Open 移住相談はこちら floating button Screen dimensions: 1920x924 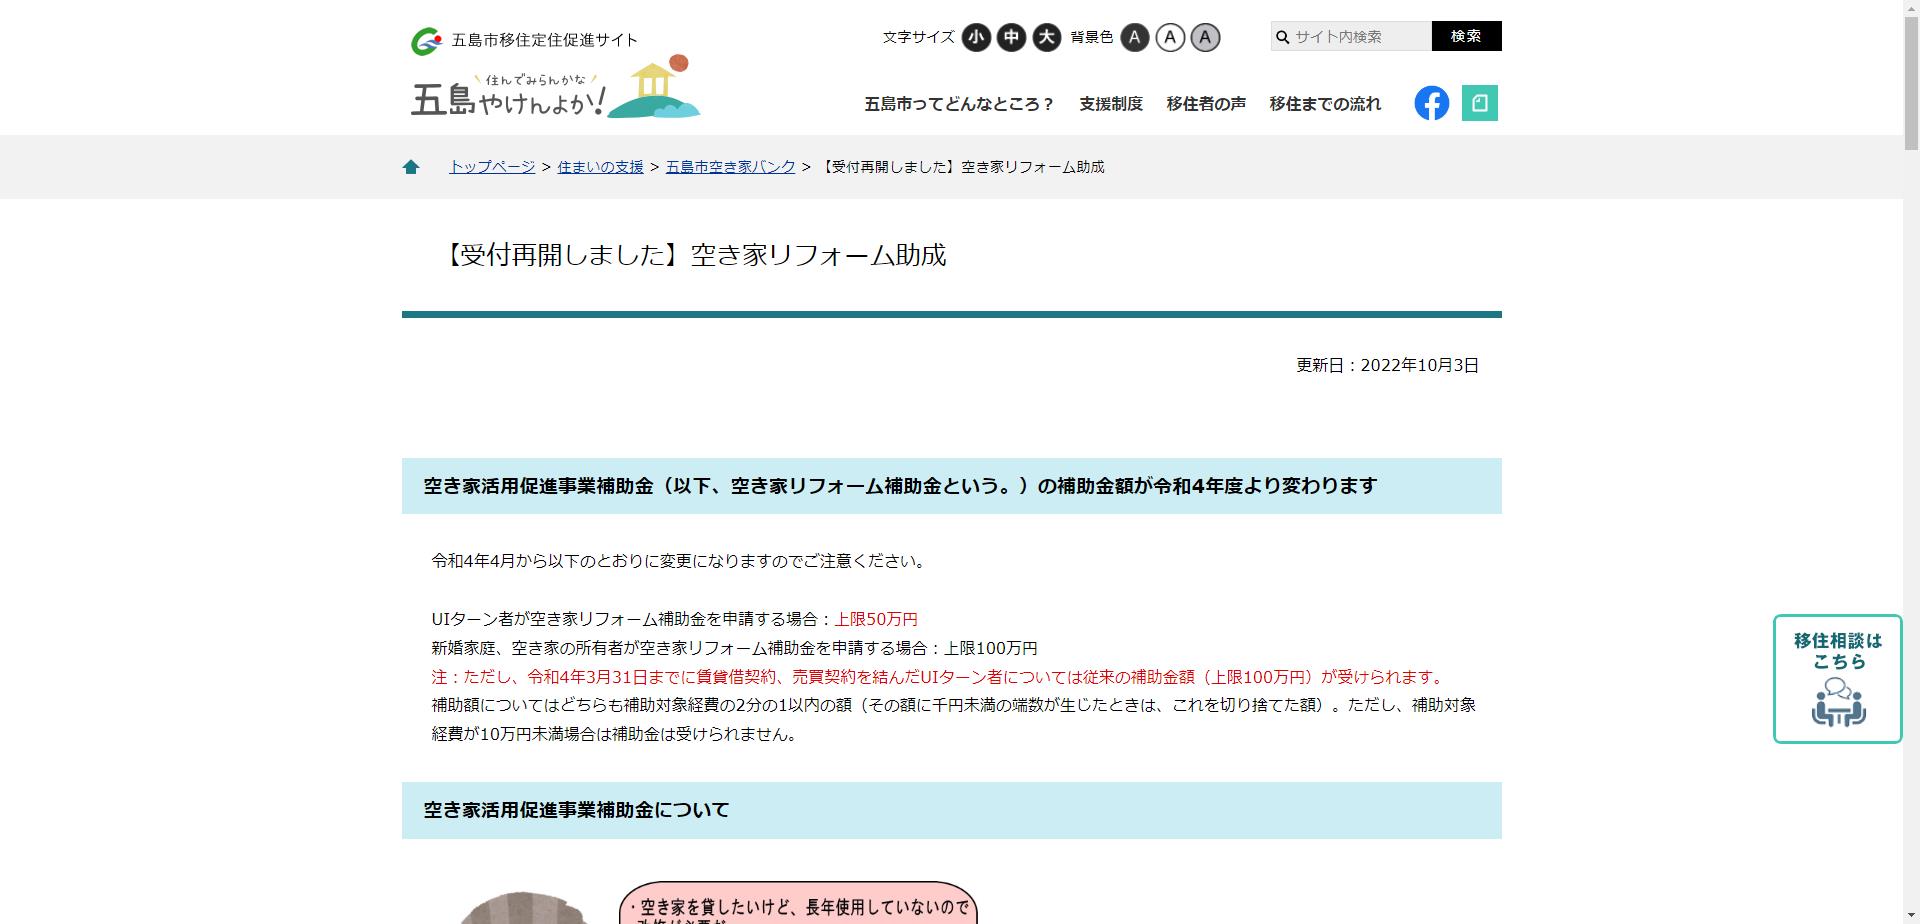(1837, 679)
